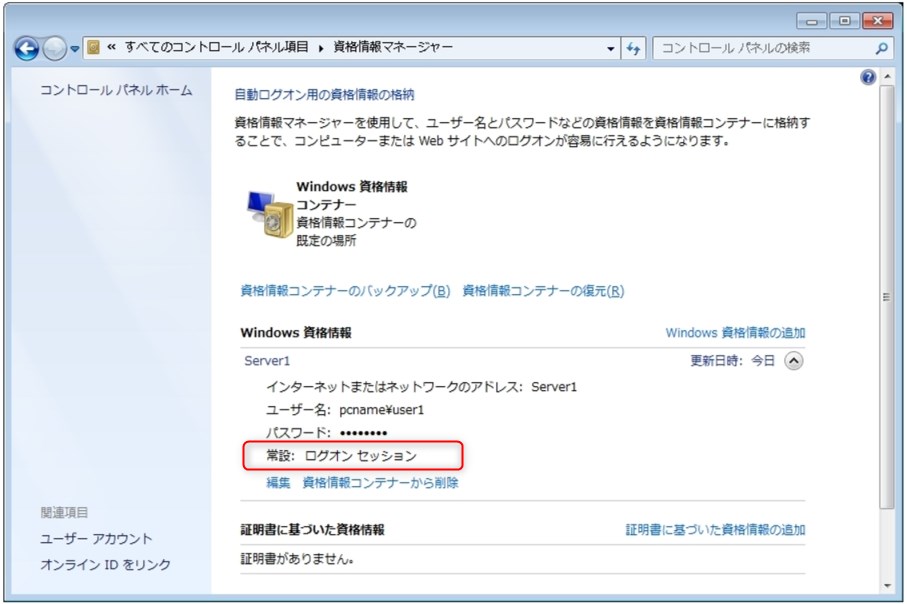Open 自動ログオン用の資格情報の格納 link

[325, 95]
